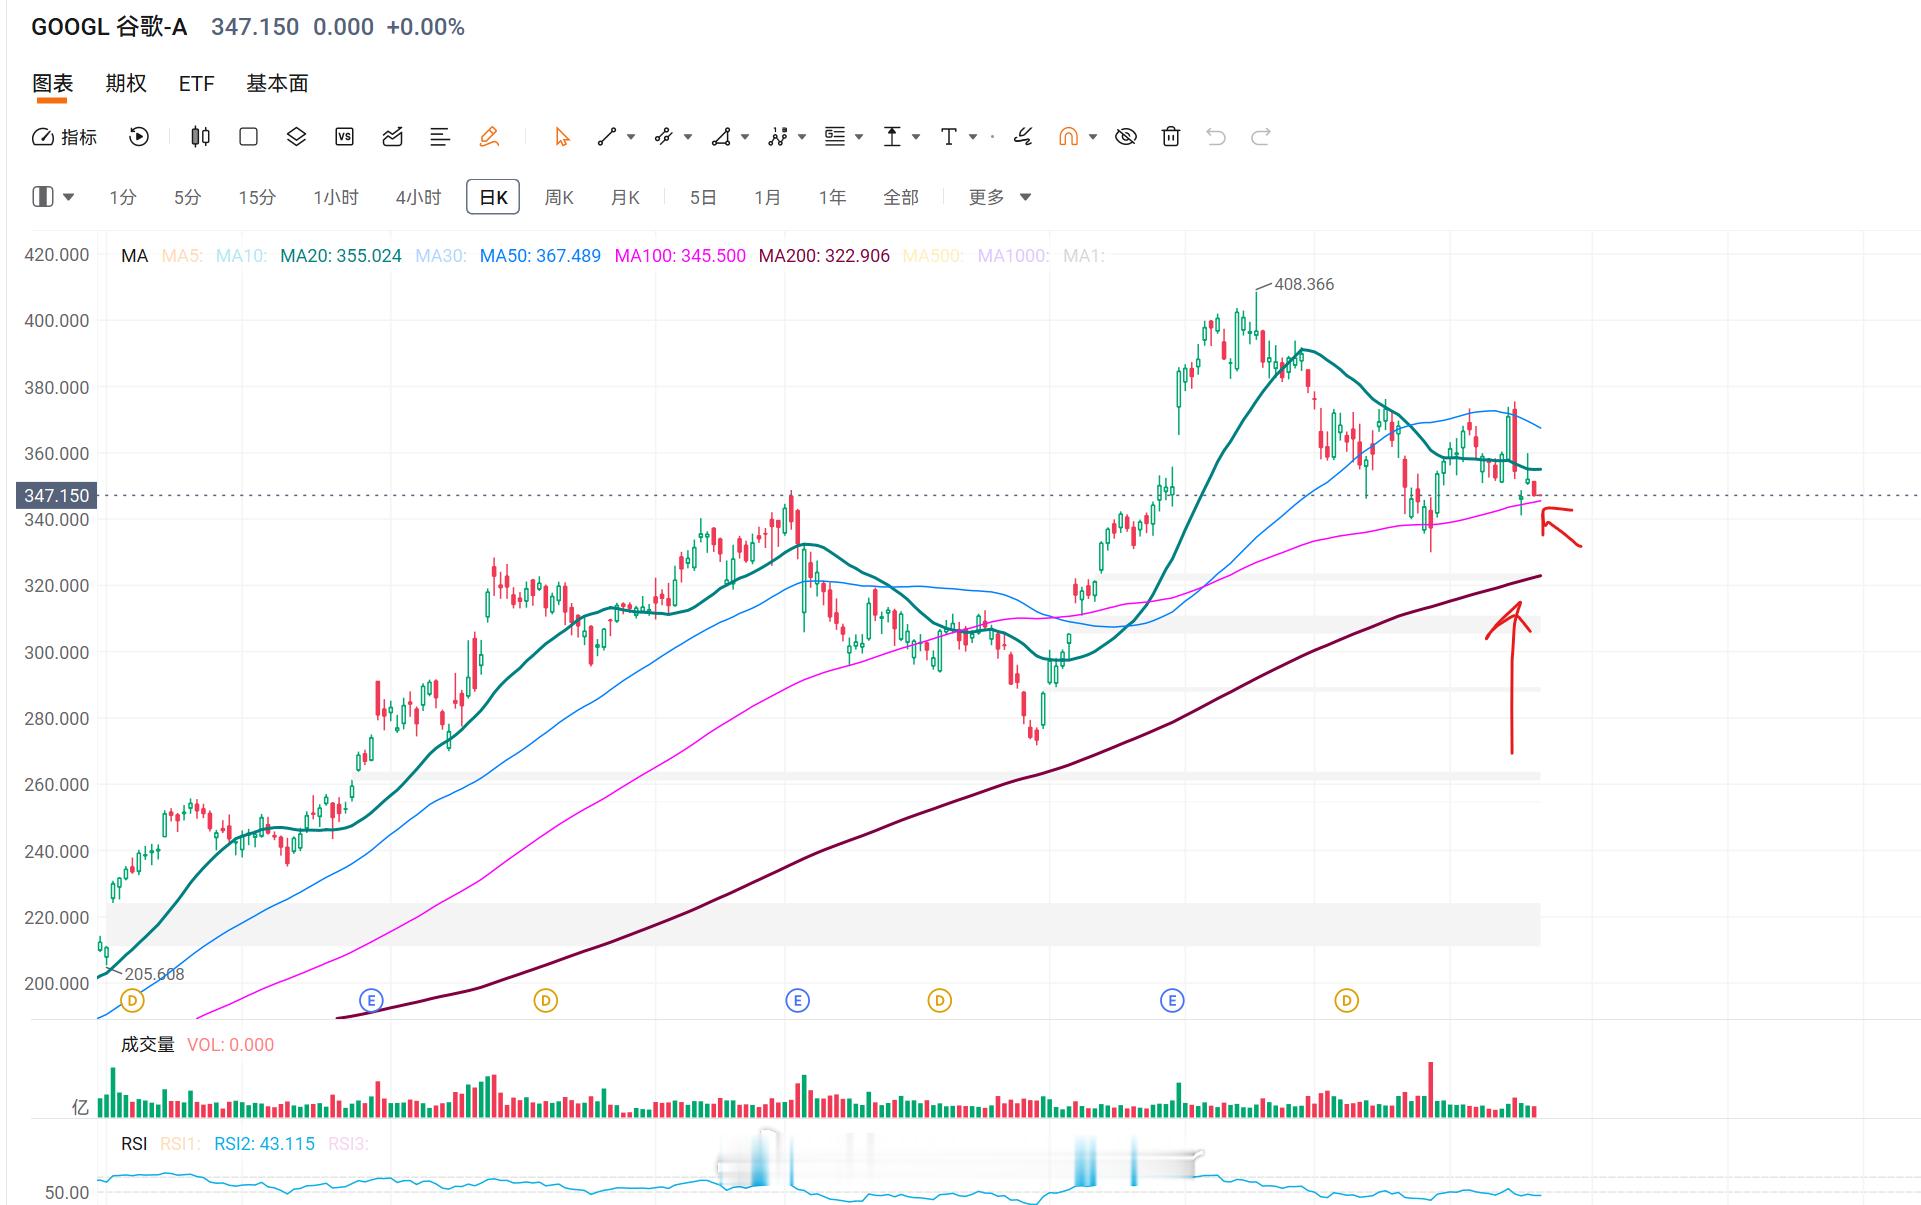Toggle the MA10 moving average label
The image size is (1921, 1205).
(241, 256)
